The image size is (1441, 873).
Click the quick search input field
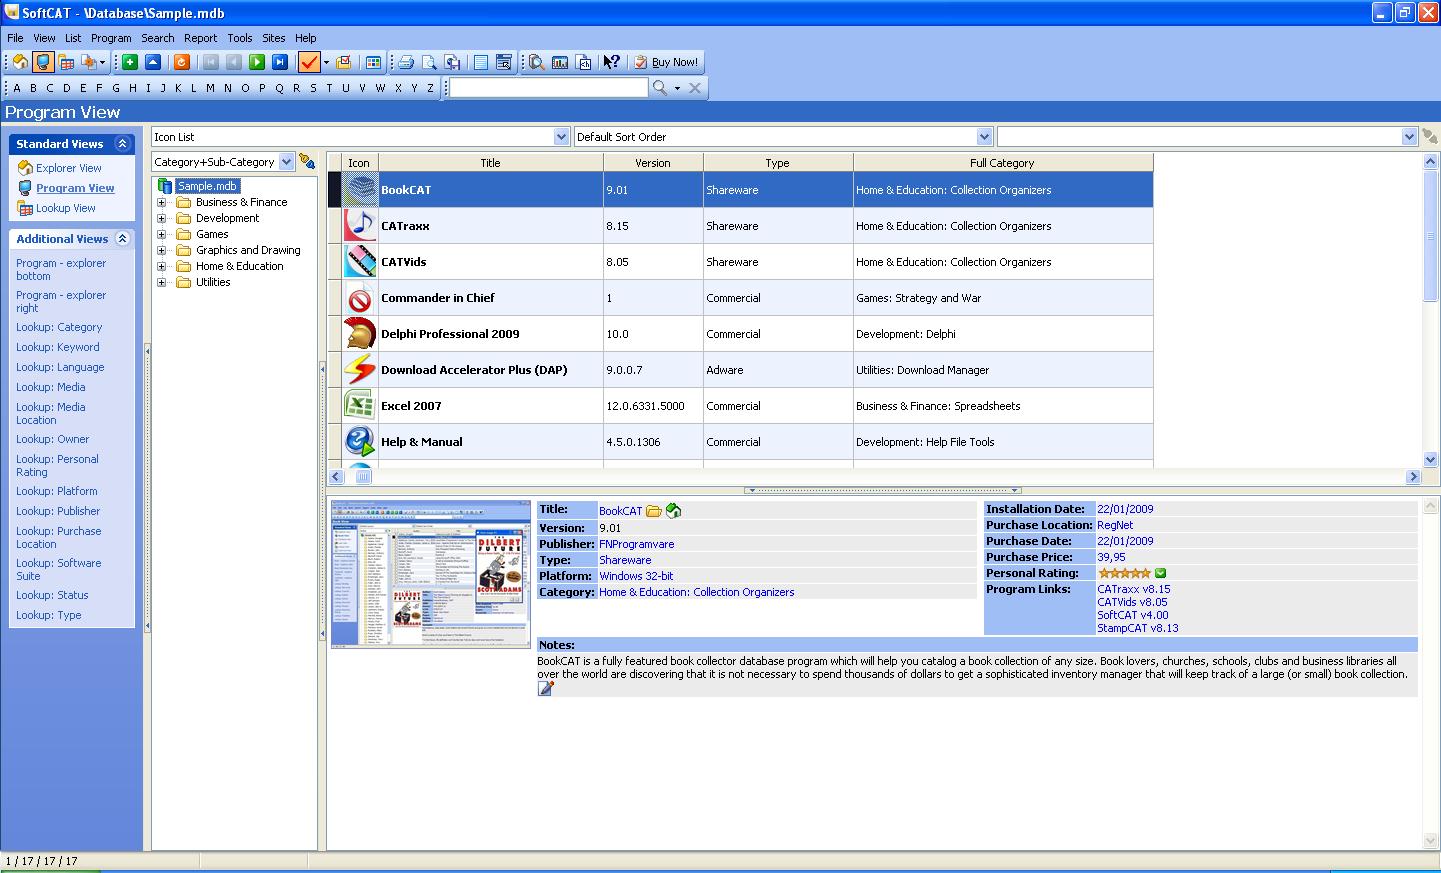tap(549, 88)
